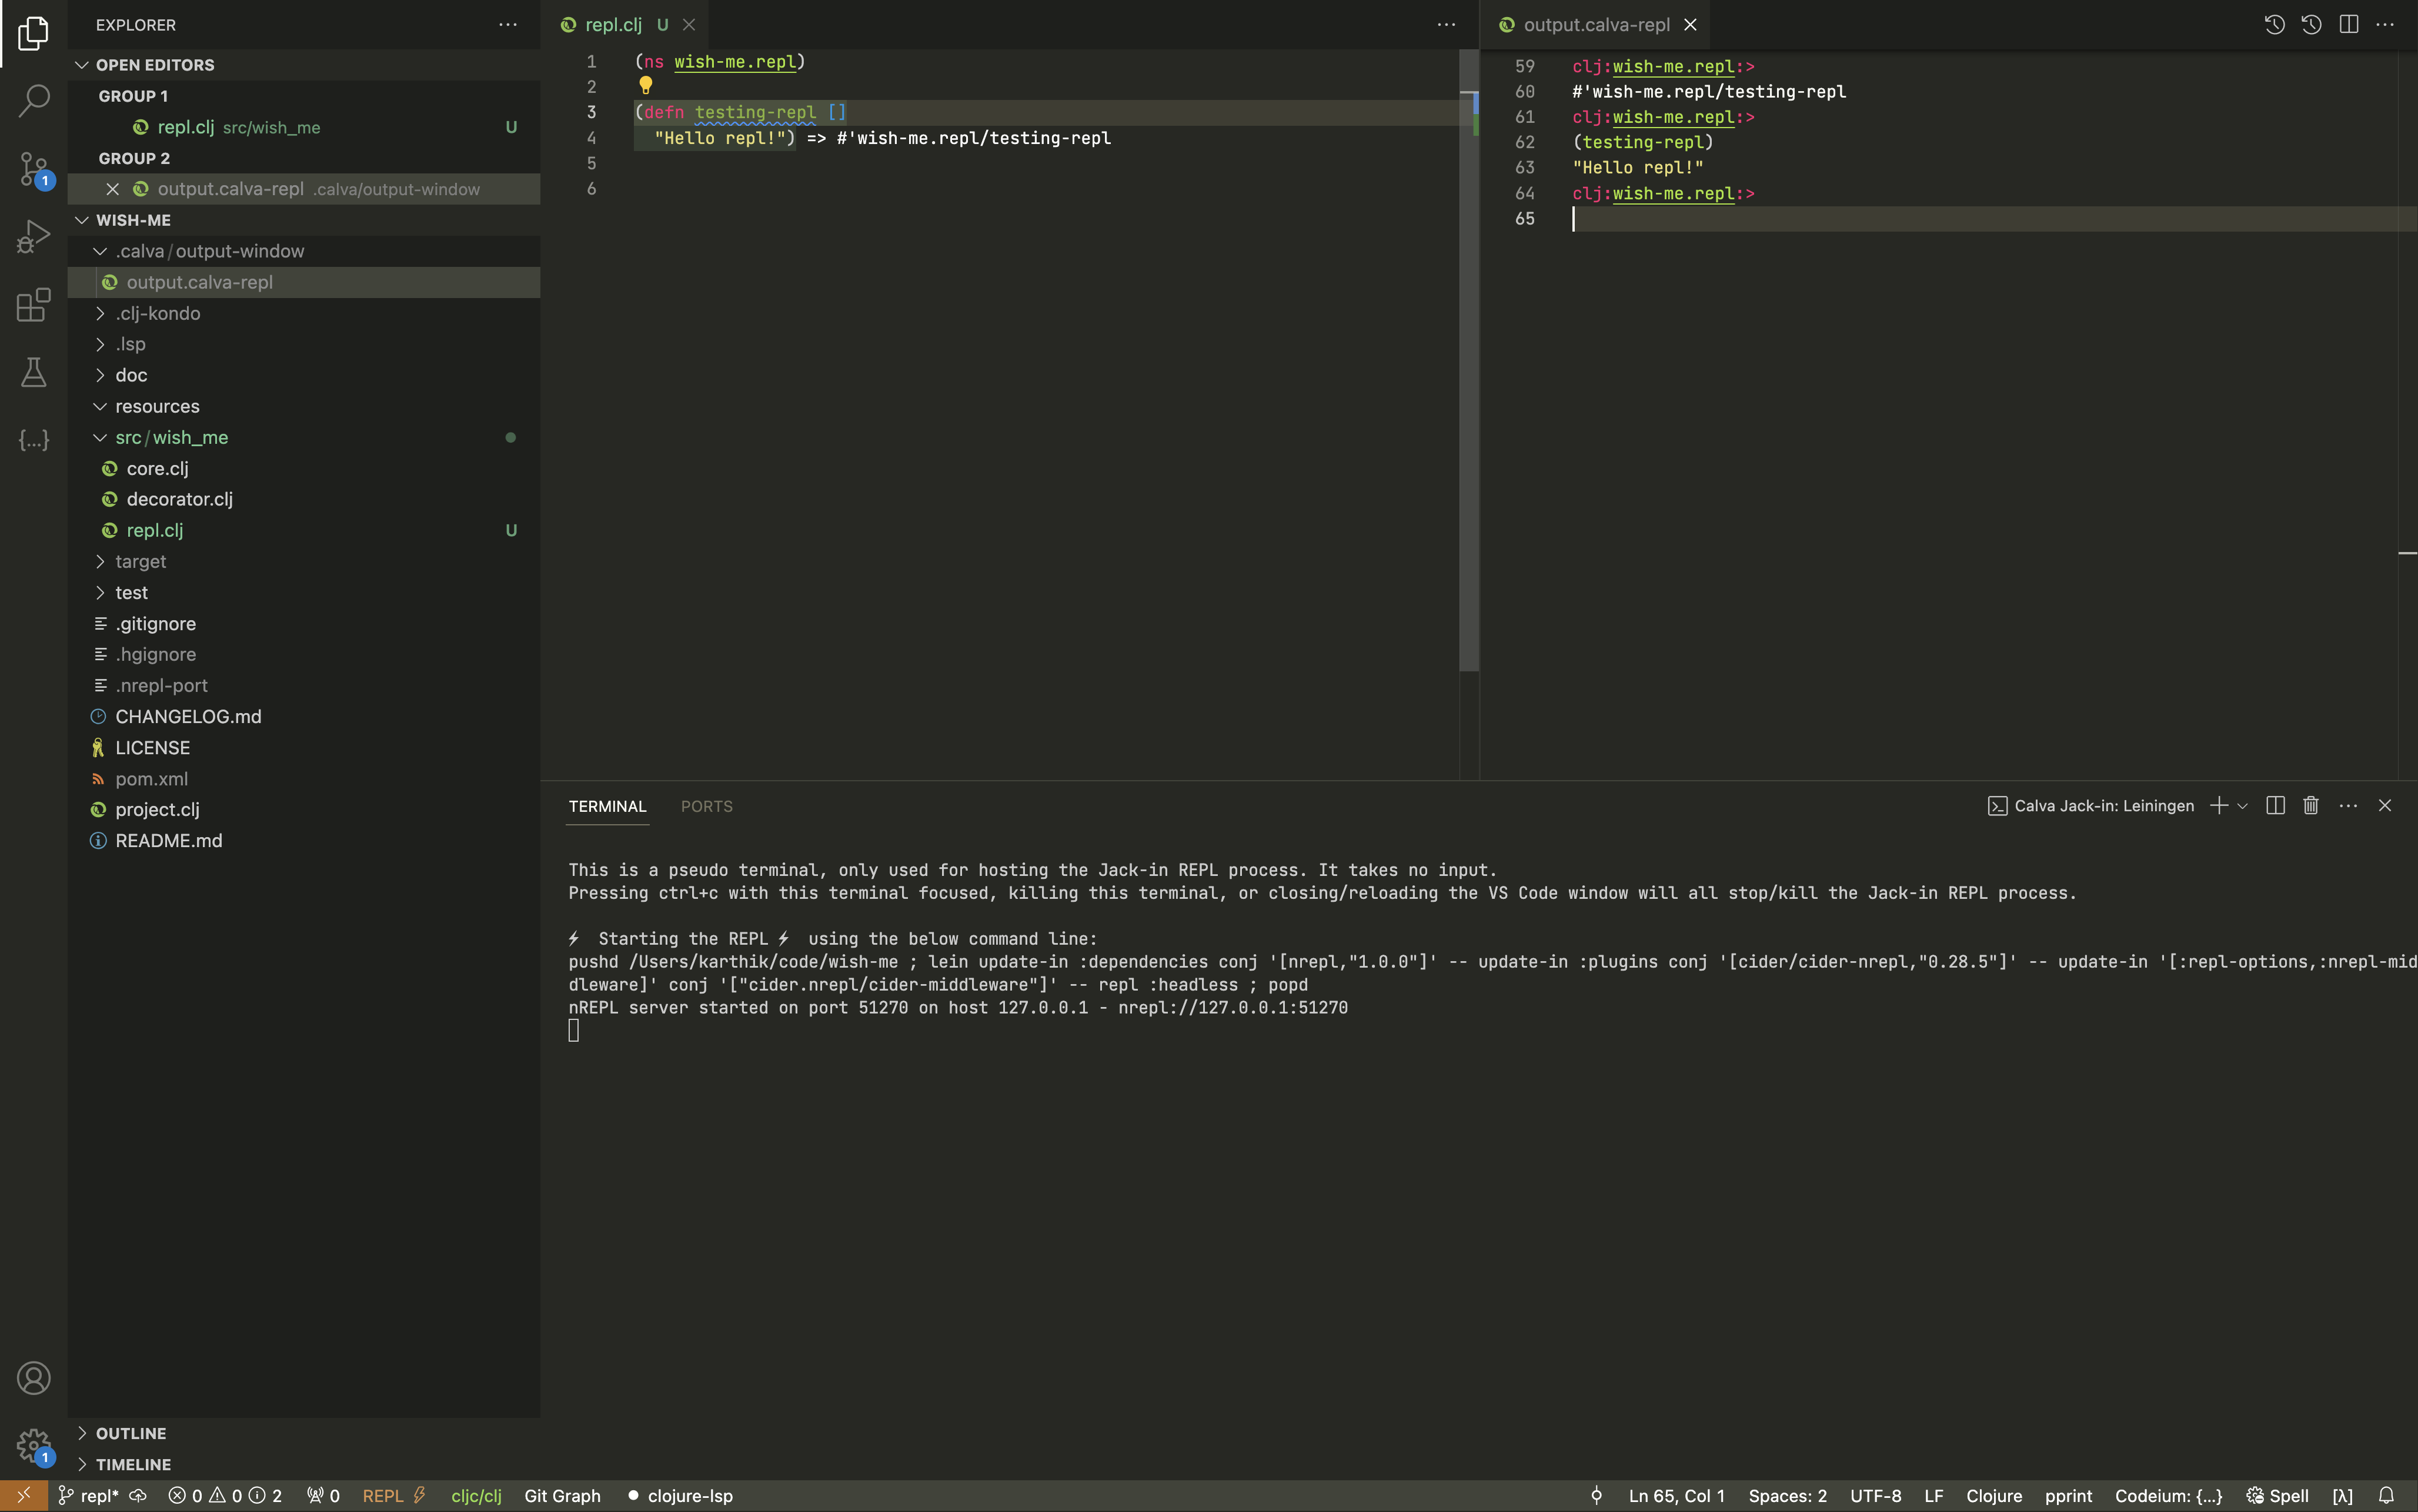The image size is (2418, 1512).
Task: Open Git Graph from status bar
Action: pos(562,1496)
